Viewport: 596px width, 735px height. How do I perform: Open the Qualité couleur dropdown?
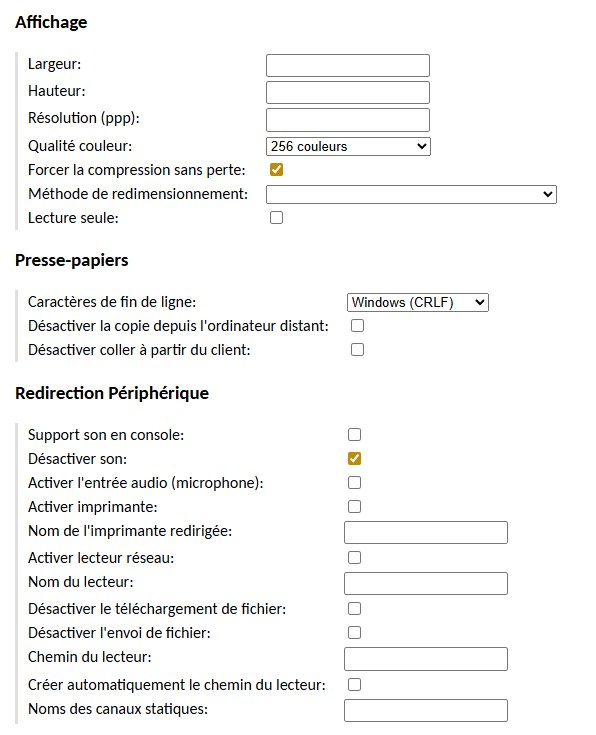(348, 146)
